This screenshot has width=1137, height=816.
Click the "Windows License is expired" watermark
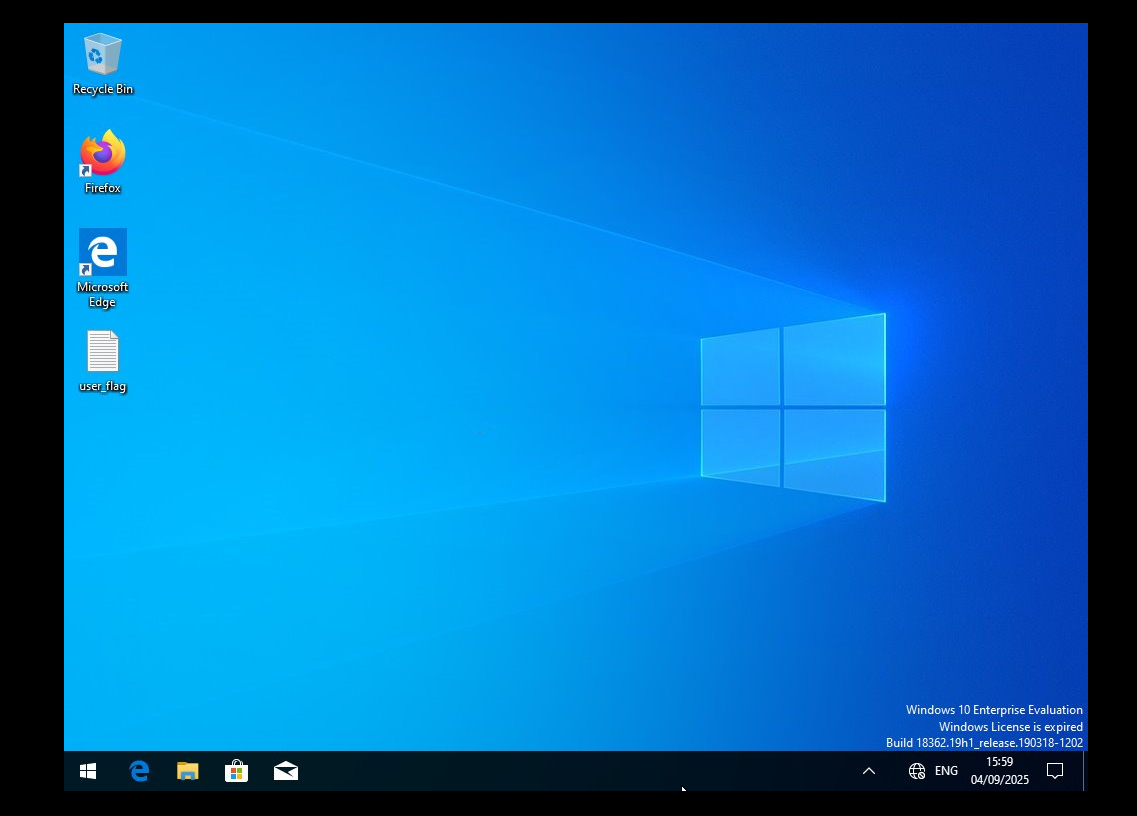(x=1010, y=727)
